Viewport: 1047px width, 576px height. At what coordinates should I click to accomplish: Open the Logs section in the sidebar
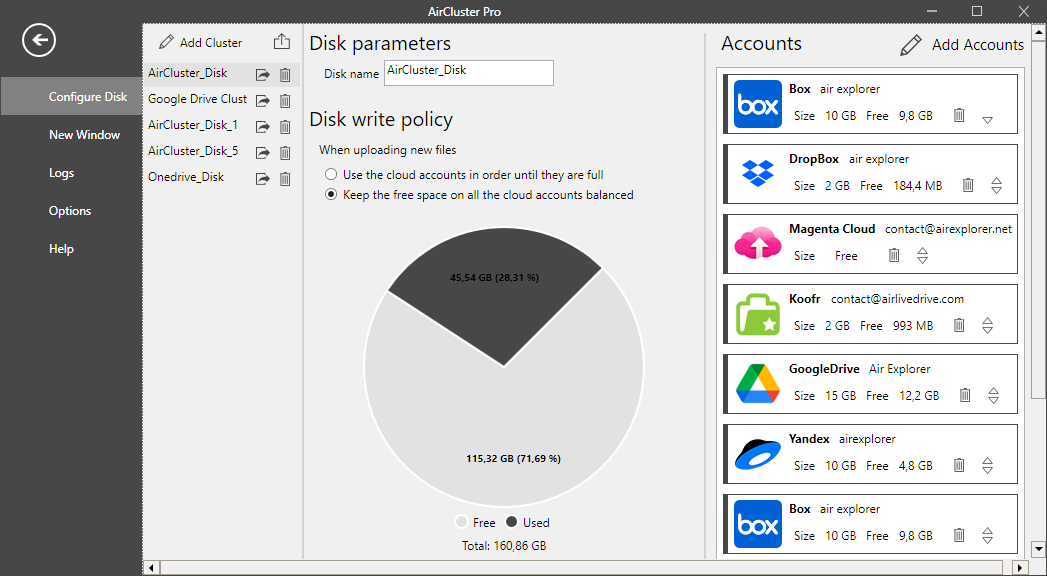coord(61,173)
